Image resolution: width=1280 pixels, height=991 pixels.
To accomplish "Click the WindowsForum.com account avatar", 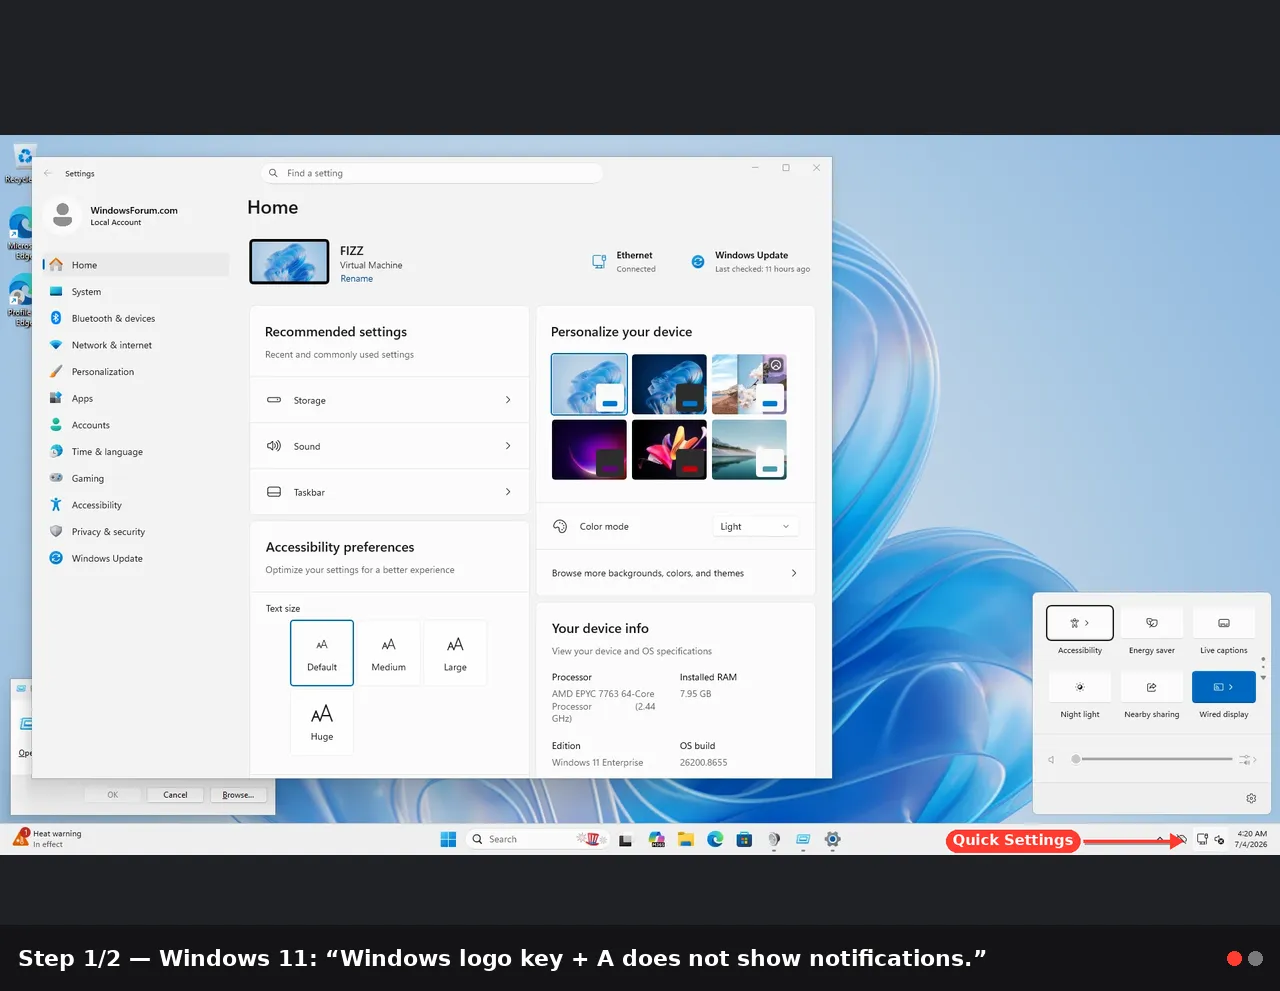I will click(x=63, y=215).
